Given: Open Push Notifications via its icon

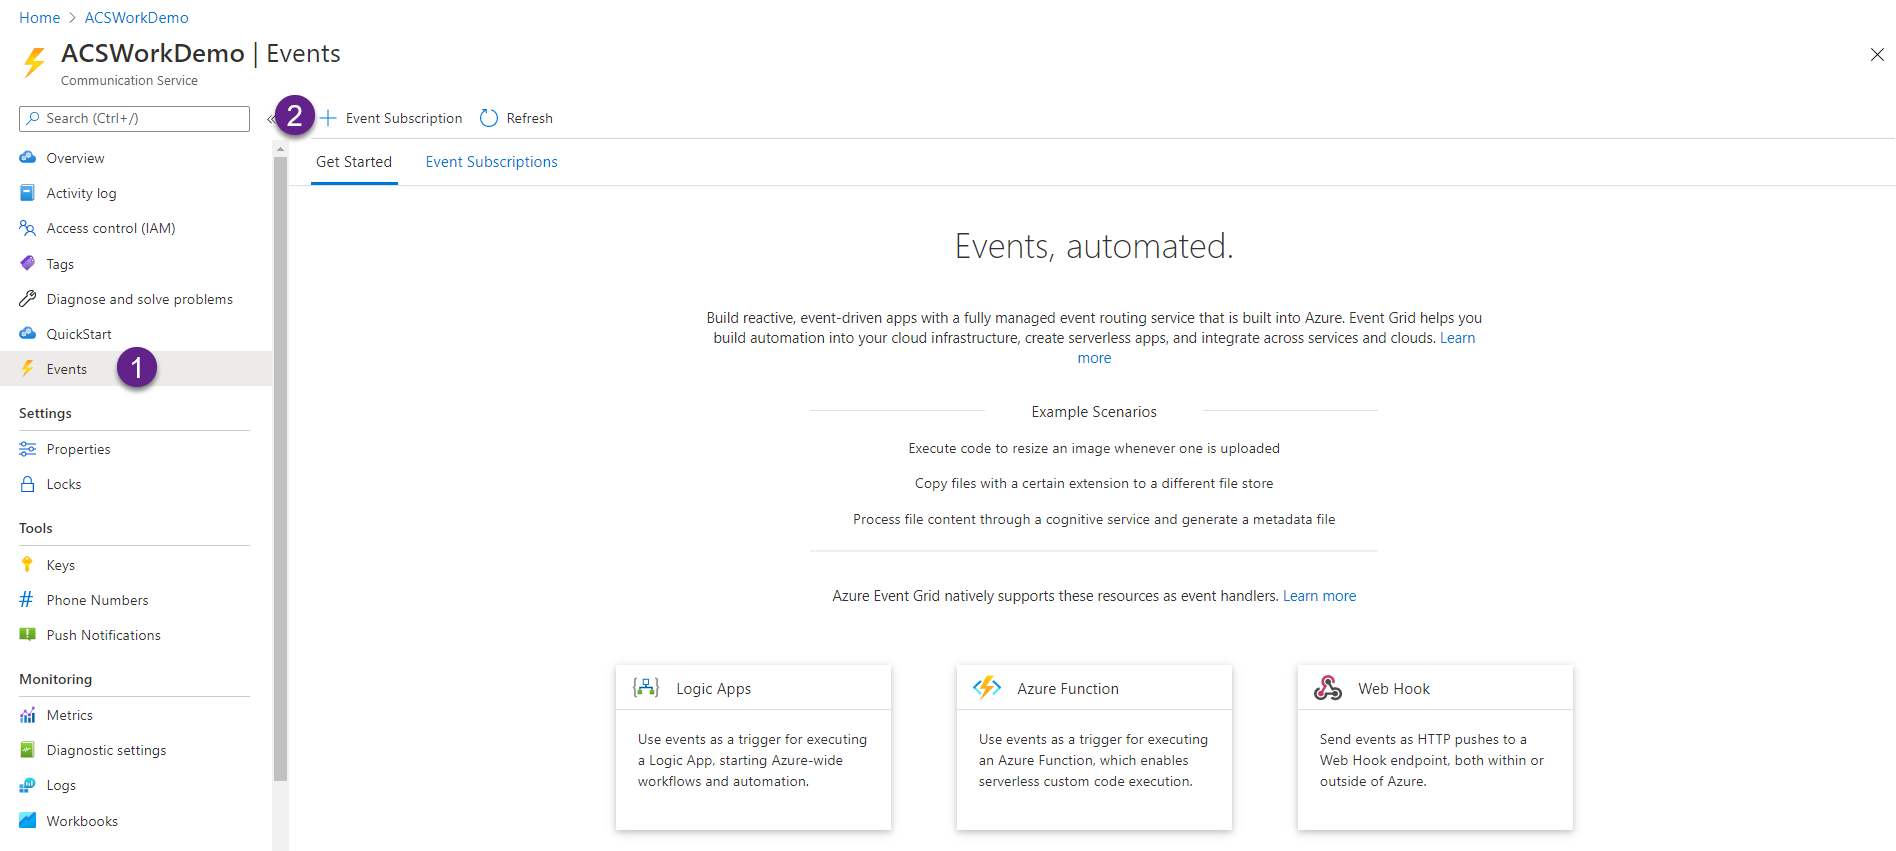Looking at the screenshot, I should tap(28, 635).
